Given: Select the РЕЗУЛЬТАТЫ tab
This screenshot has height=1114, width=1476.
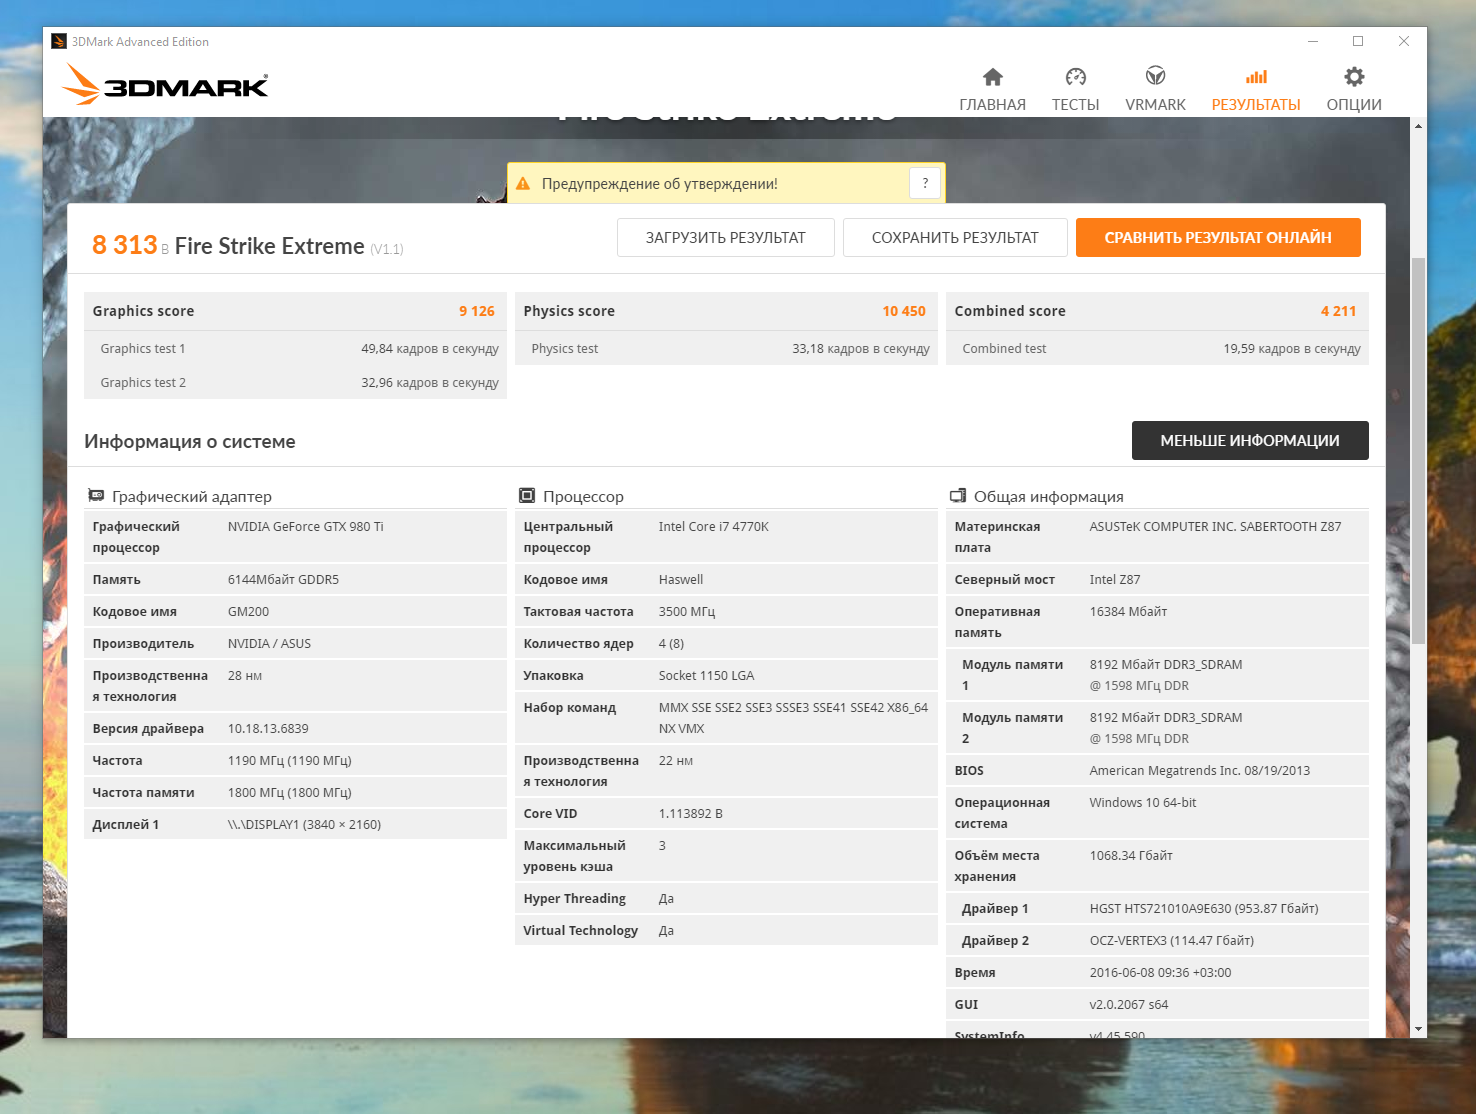Looking at the screenshot, I should (x=1256, y=89).
